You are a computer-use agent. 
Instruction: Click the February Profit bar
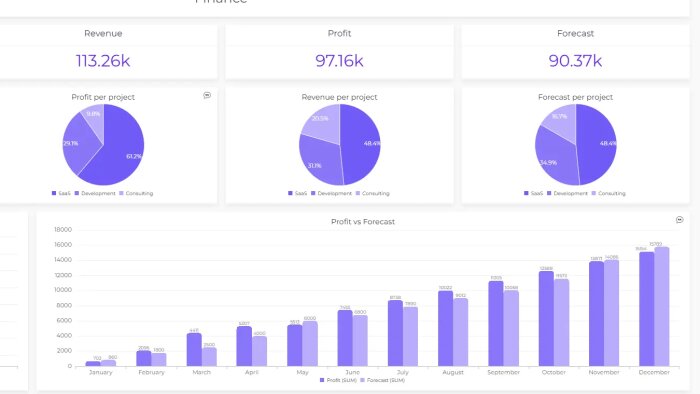click(144, 358)
